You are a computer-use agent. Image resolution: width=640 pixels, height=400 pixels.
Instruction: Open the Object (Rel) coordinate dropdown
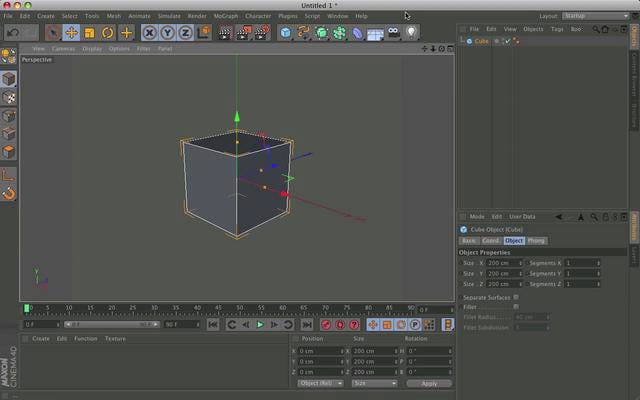[x=321, y=383]
